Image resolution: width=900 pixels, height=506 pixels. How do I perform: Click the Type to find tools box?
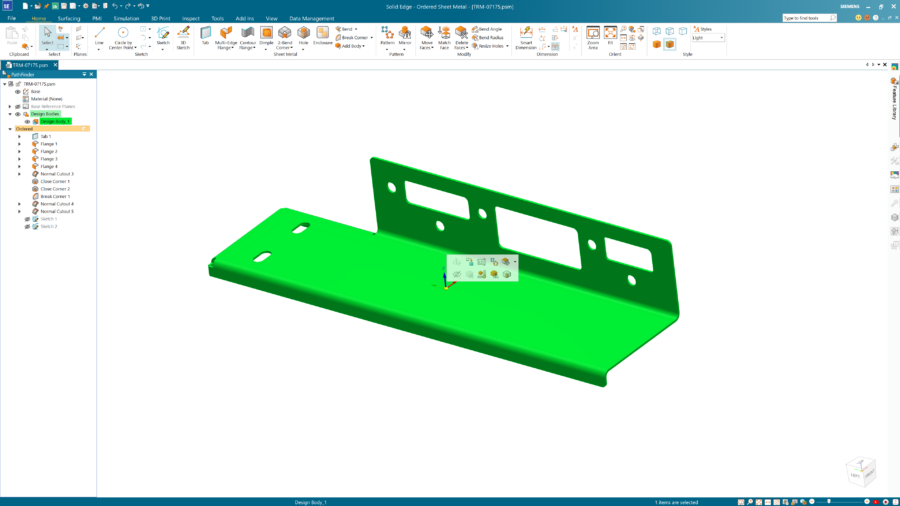pos(809,18)
